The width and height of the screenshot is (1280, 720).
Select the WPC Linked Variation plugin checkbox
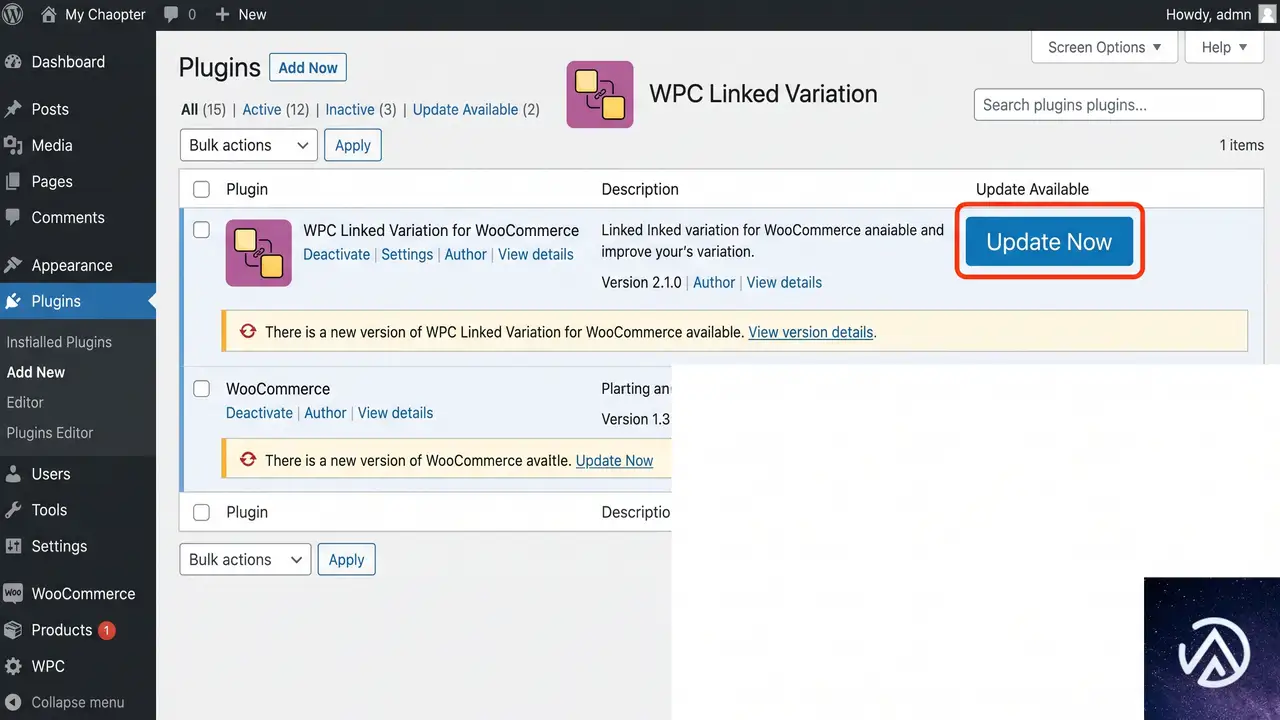coord(202,230)
